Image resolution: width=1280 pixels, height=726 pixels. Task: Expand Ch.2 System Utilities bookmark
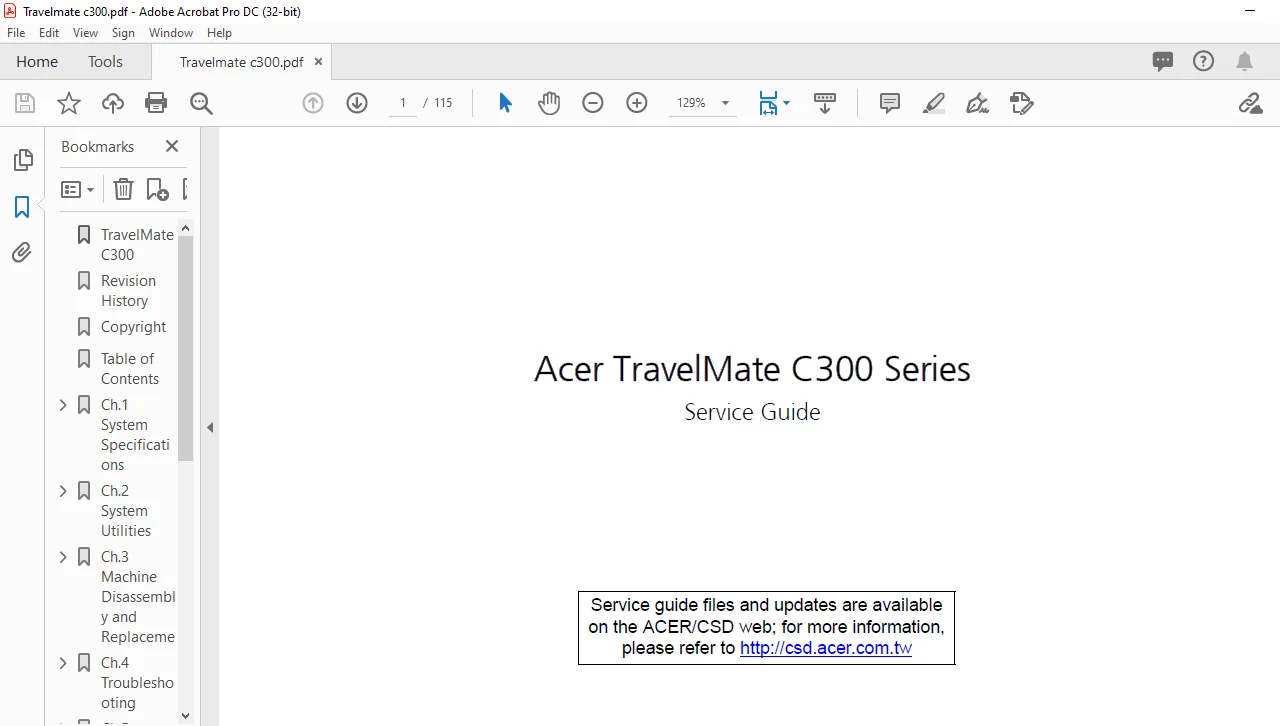[x=63, y=491]
